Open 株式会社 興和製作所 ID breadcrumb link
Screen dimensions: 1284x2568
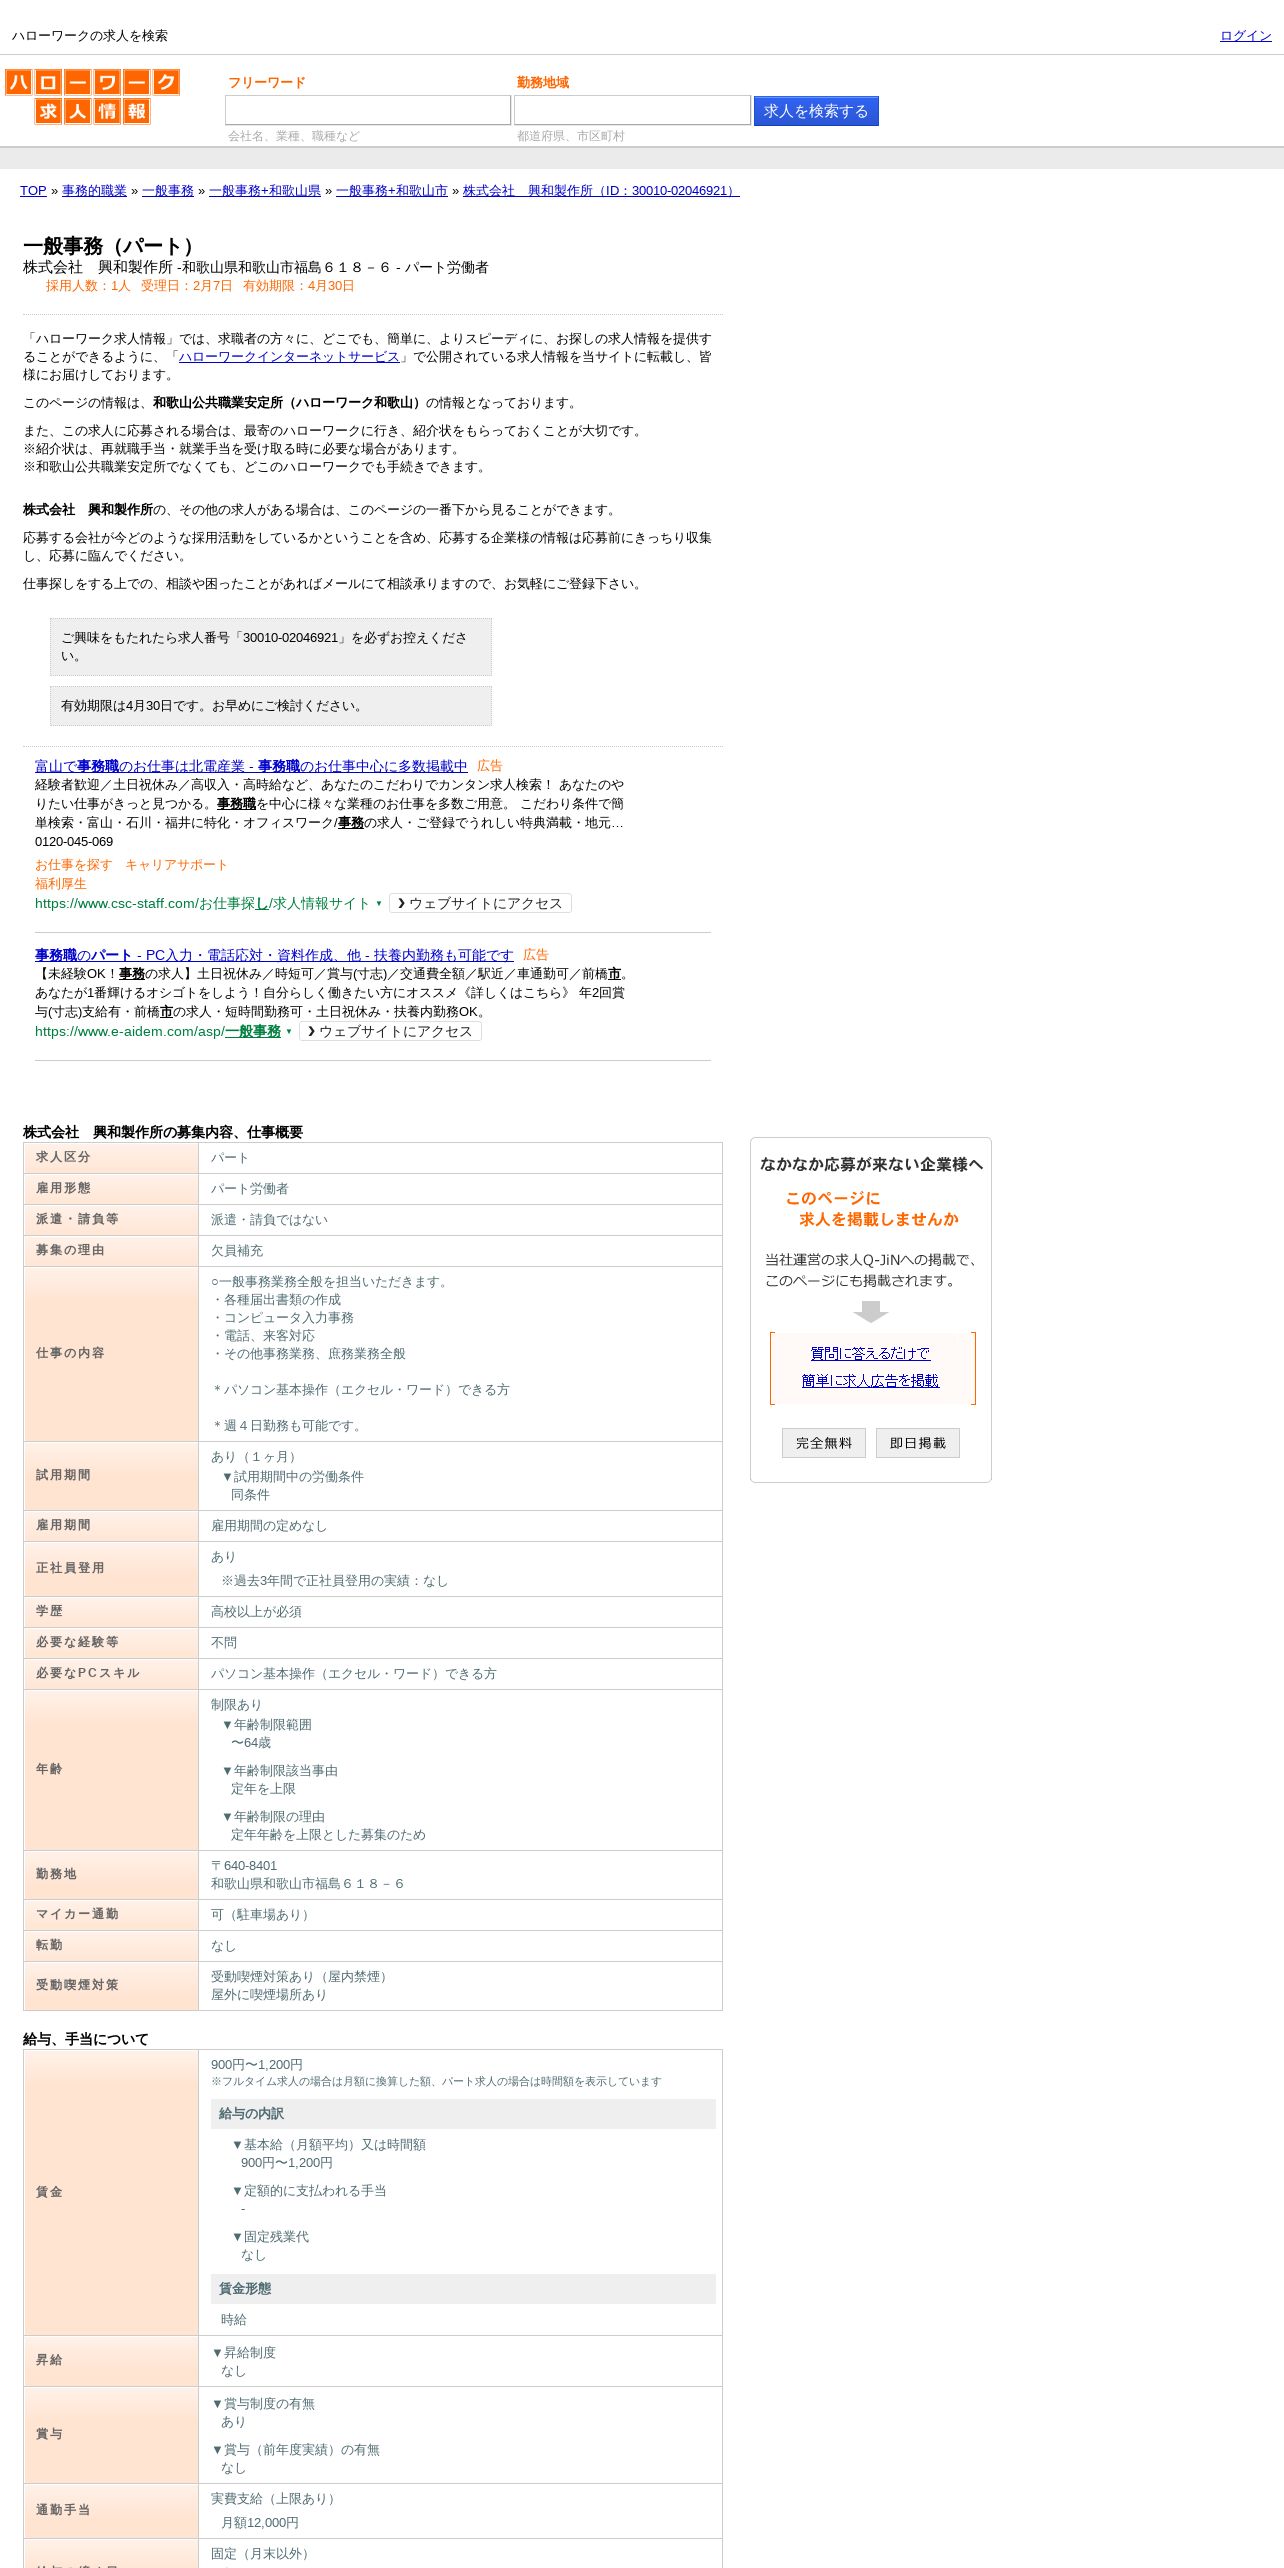[601, 191]
